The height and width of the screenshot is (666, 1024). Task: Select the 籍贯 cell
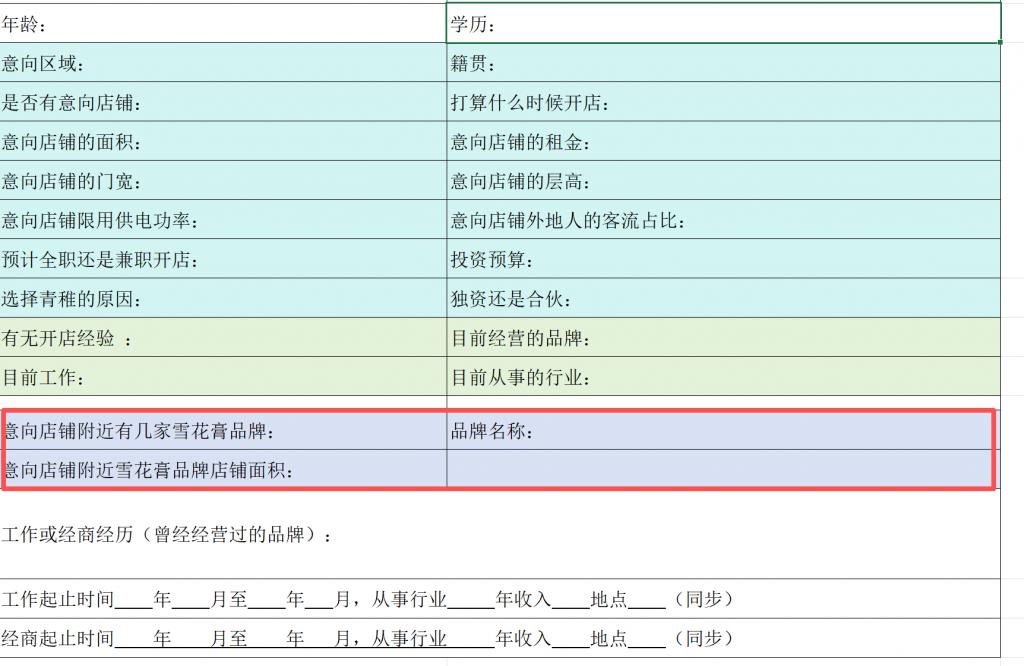click(x=723, y=63)
